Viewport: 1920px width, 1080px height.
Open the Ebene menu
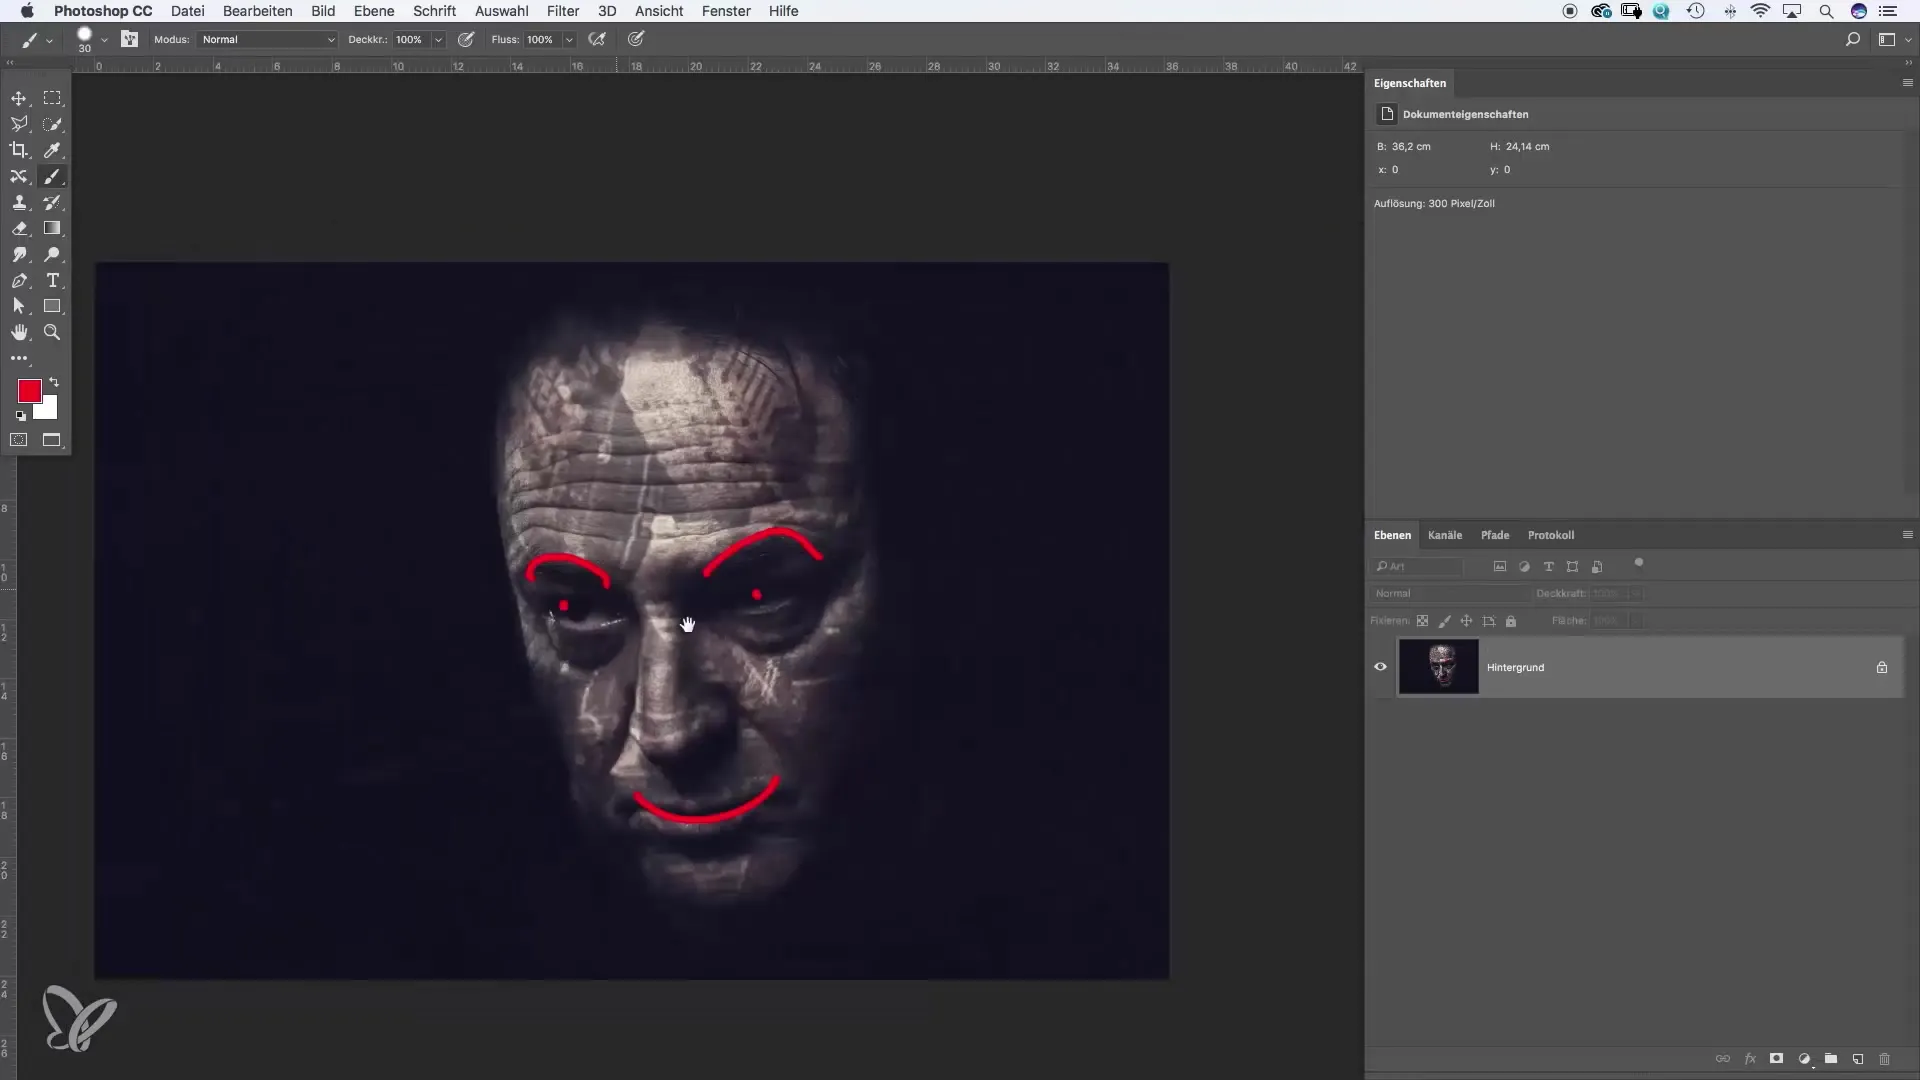(374, 11)
